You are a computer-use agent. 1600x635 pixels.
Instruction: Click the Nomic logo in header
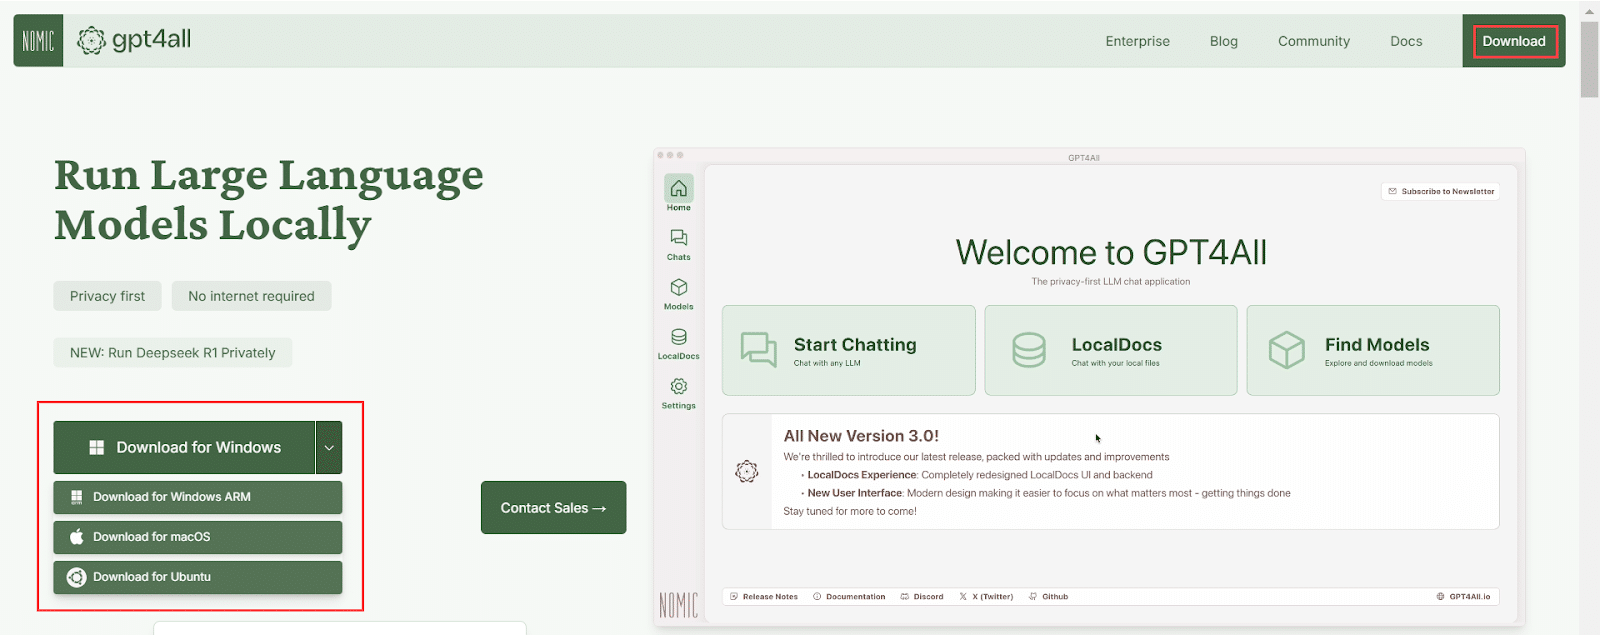tap(38, 41)
